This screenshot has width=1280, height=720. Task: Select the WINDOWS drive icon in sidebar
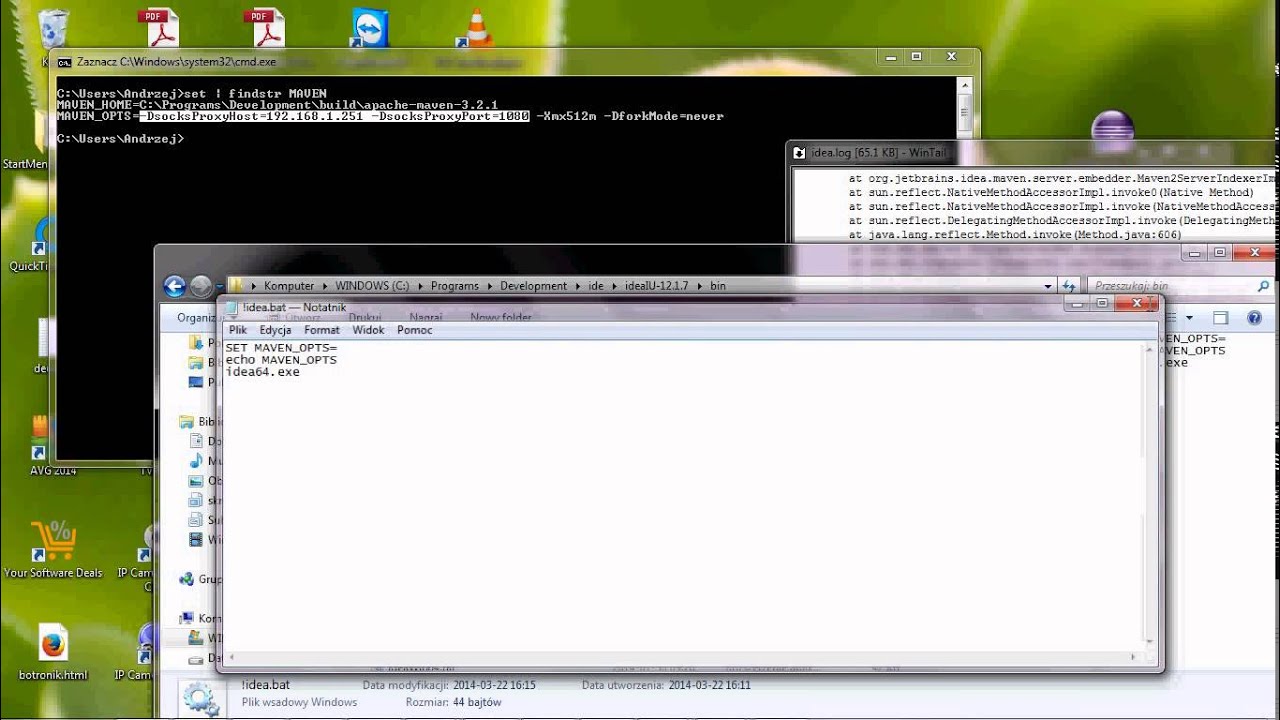click(197, 638)
